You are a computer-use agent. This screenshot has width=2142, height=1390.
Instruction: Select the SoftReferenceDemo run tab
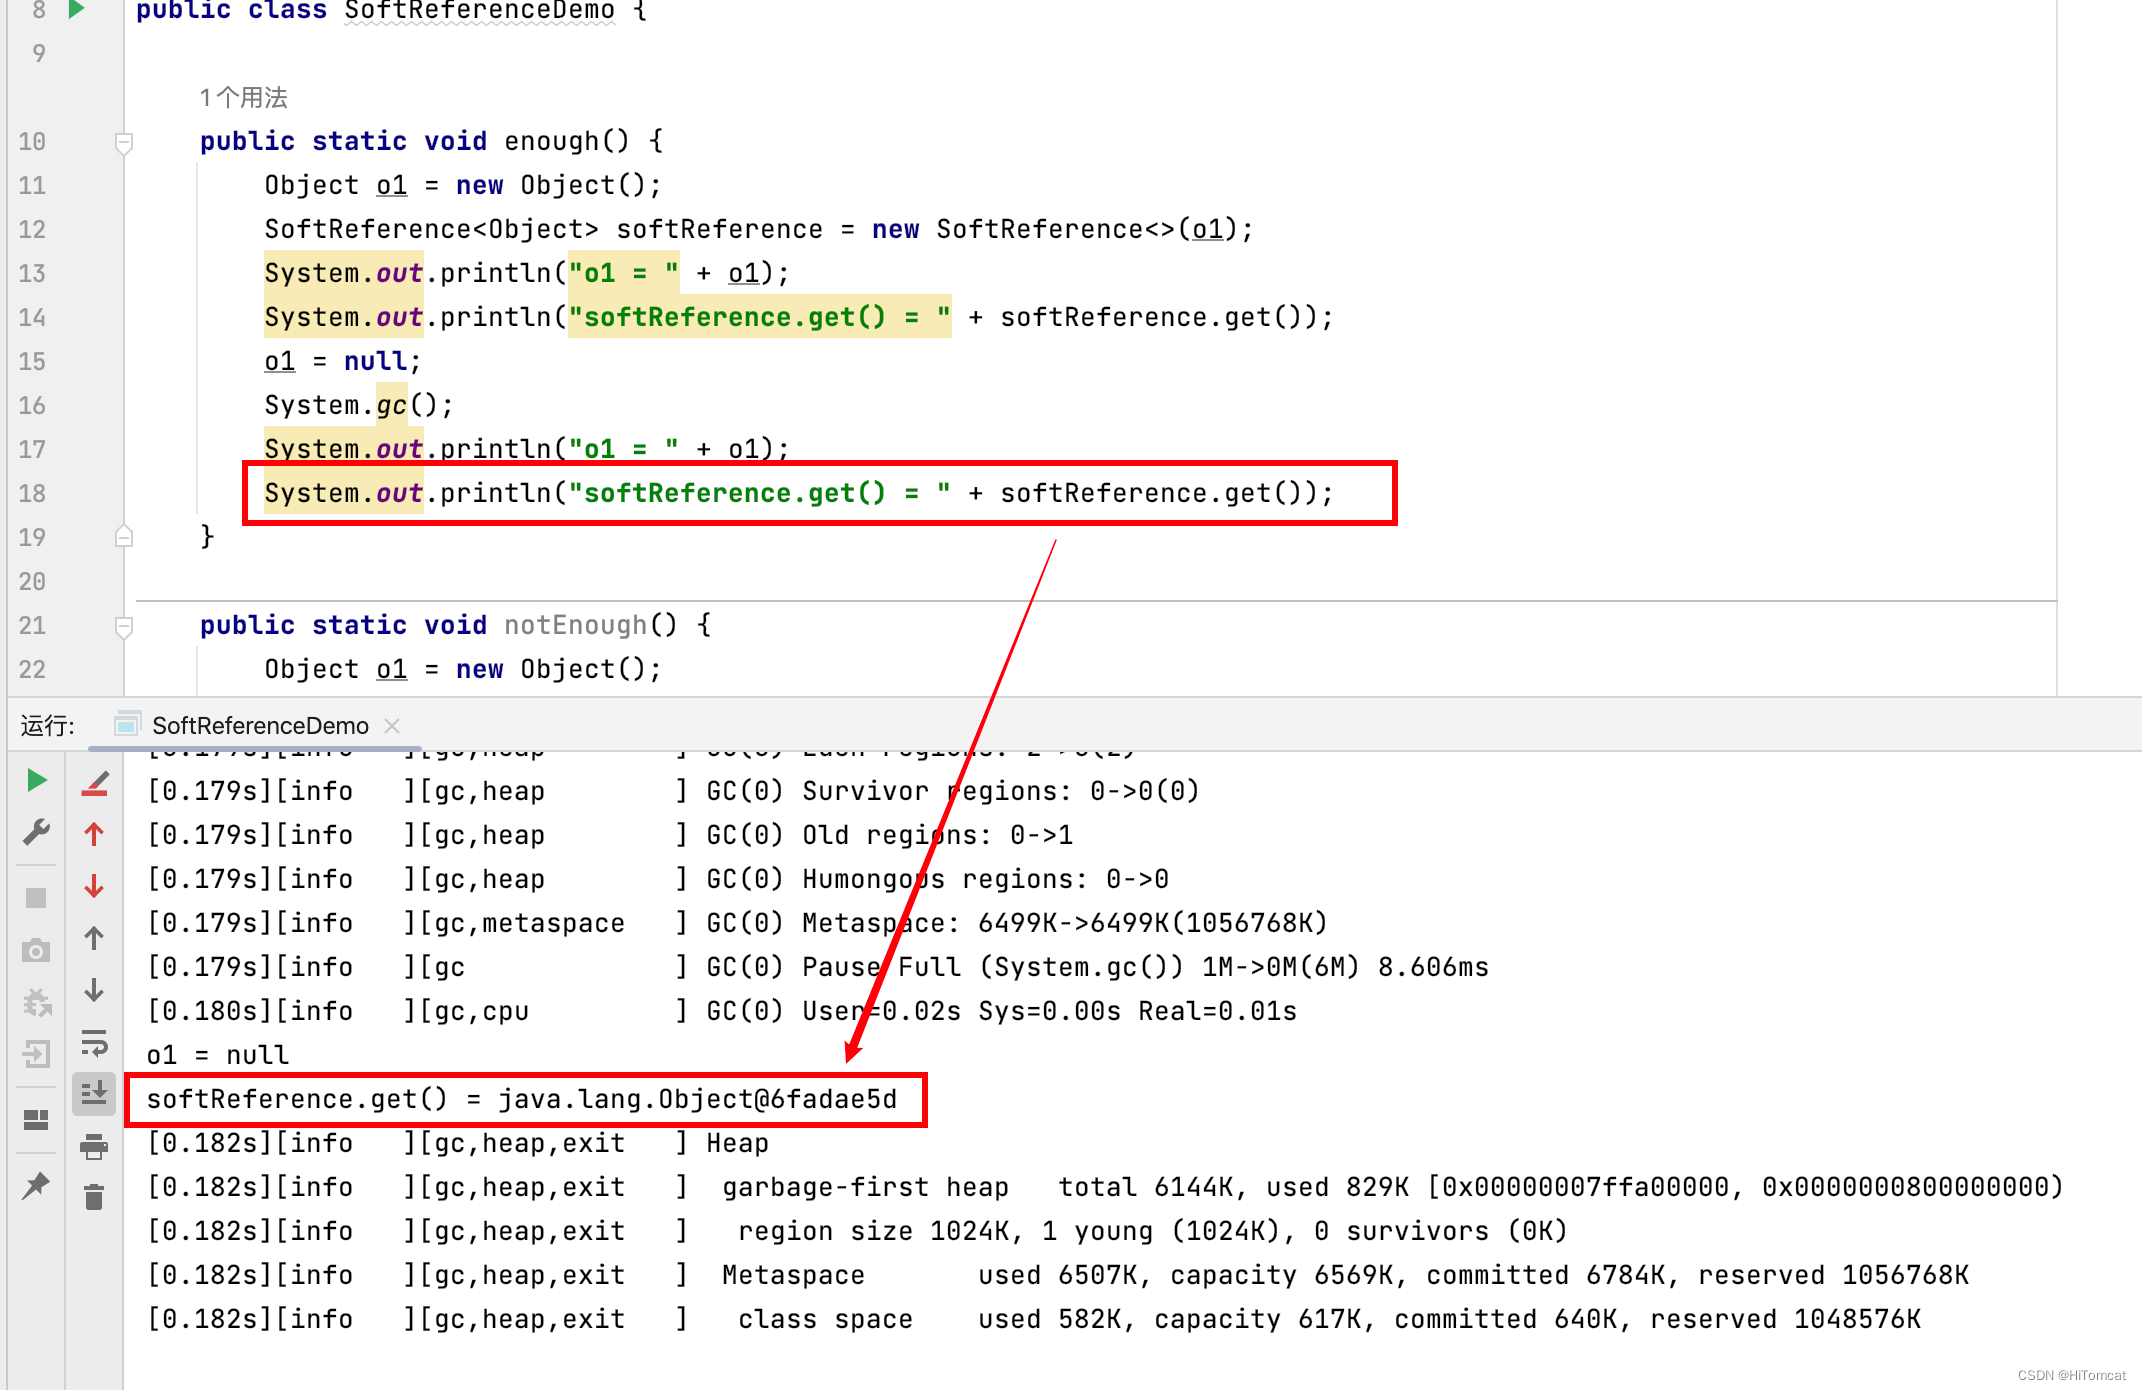pyautogui.click(x=259, y=725)
